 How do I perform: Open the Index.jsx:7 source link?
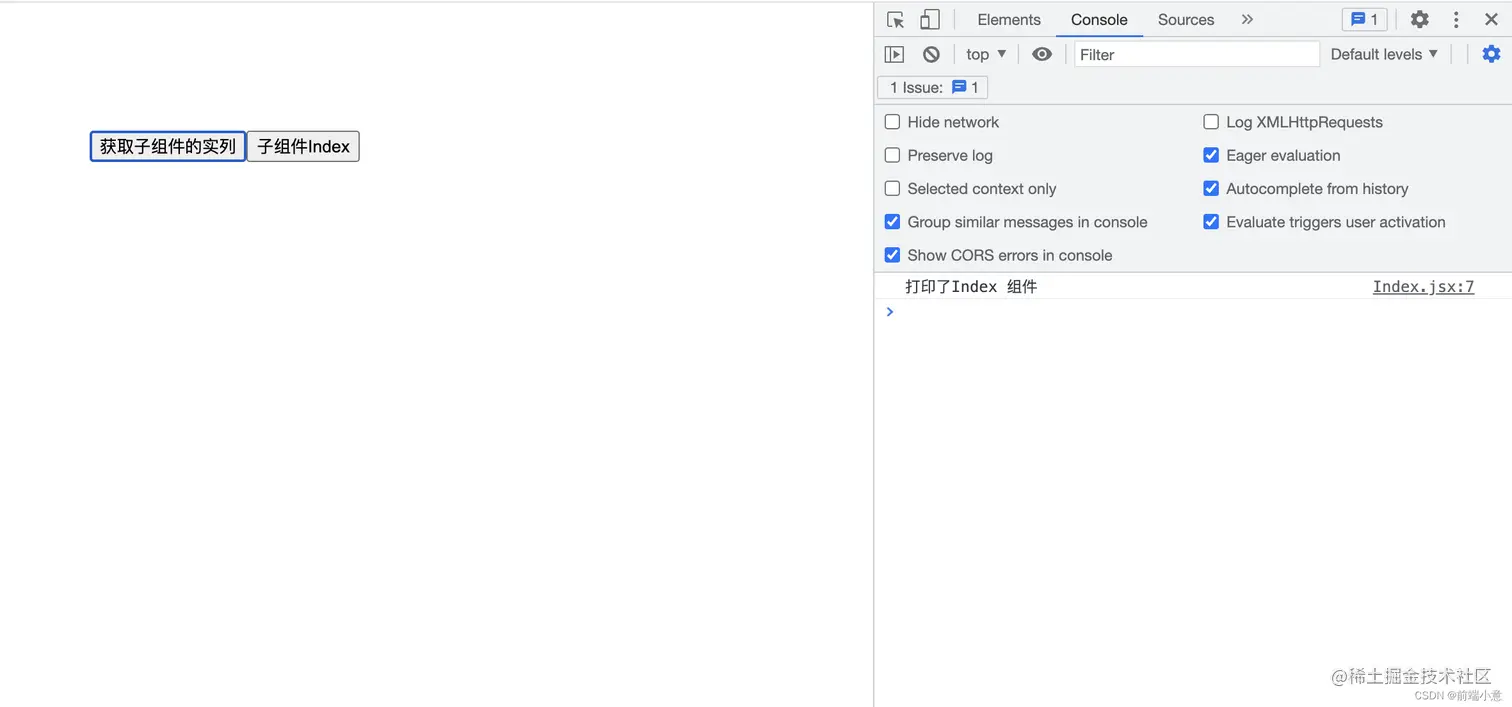(x=1423, y=287)
